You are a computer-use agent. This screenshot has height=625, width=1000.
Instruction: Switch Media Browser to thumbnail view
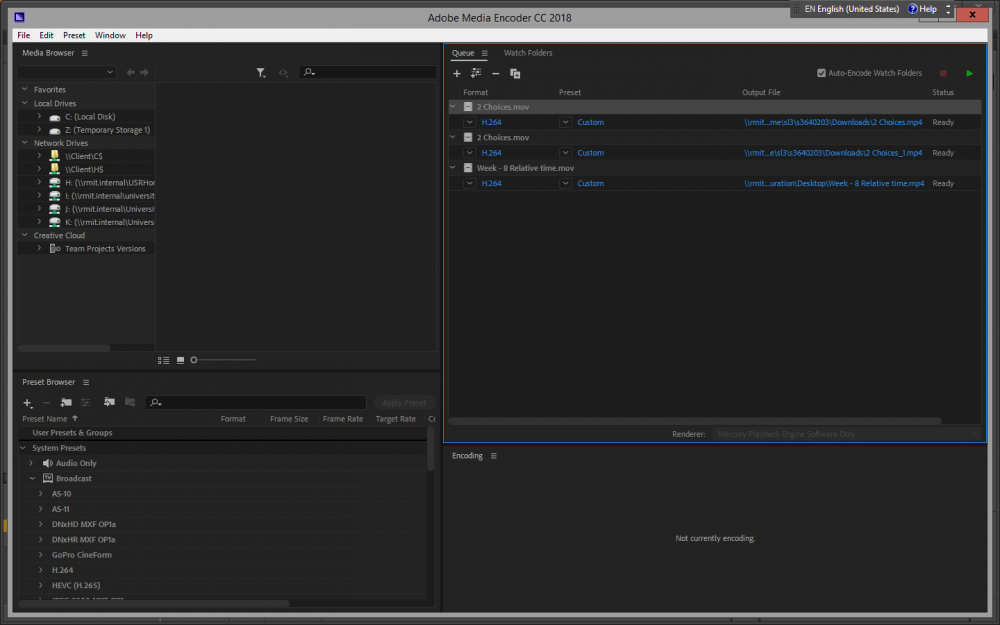coord(180,360)
